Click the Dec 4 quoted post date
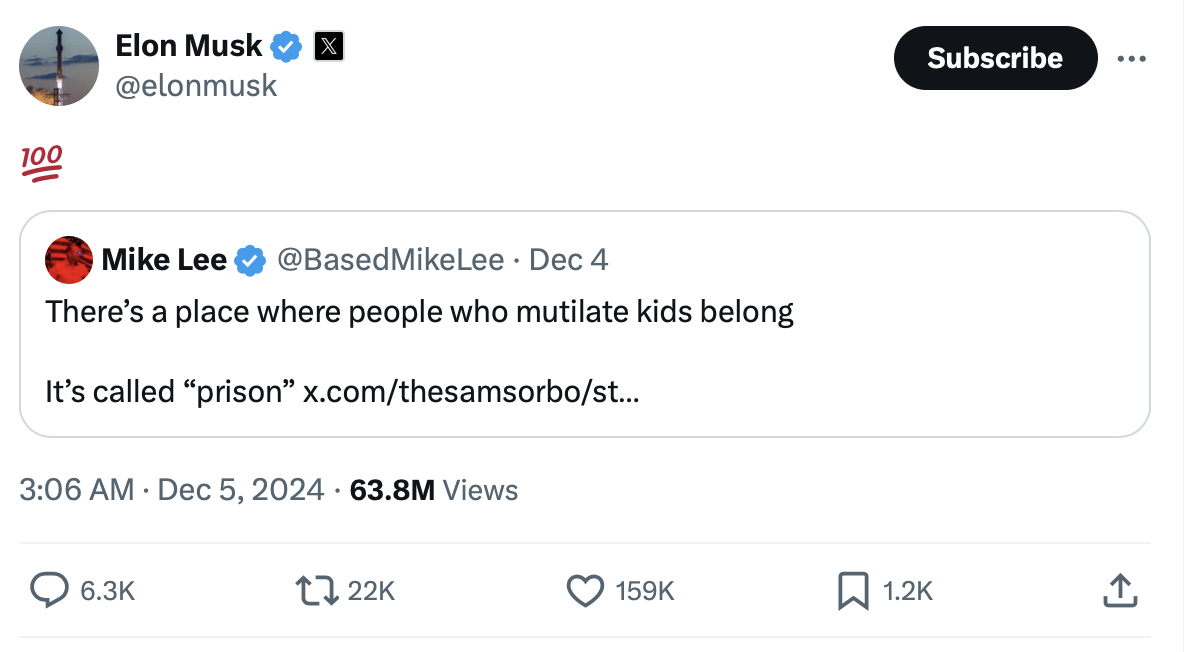 click(568, 260)
